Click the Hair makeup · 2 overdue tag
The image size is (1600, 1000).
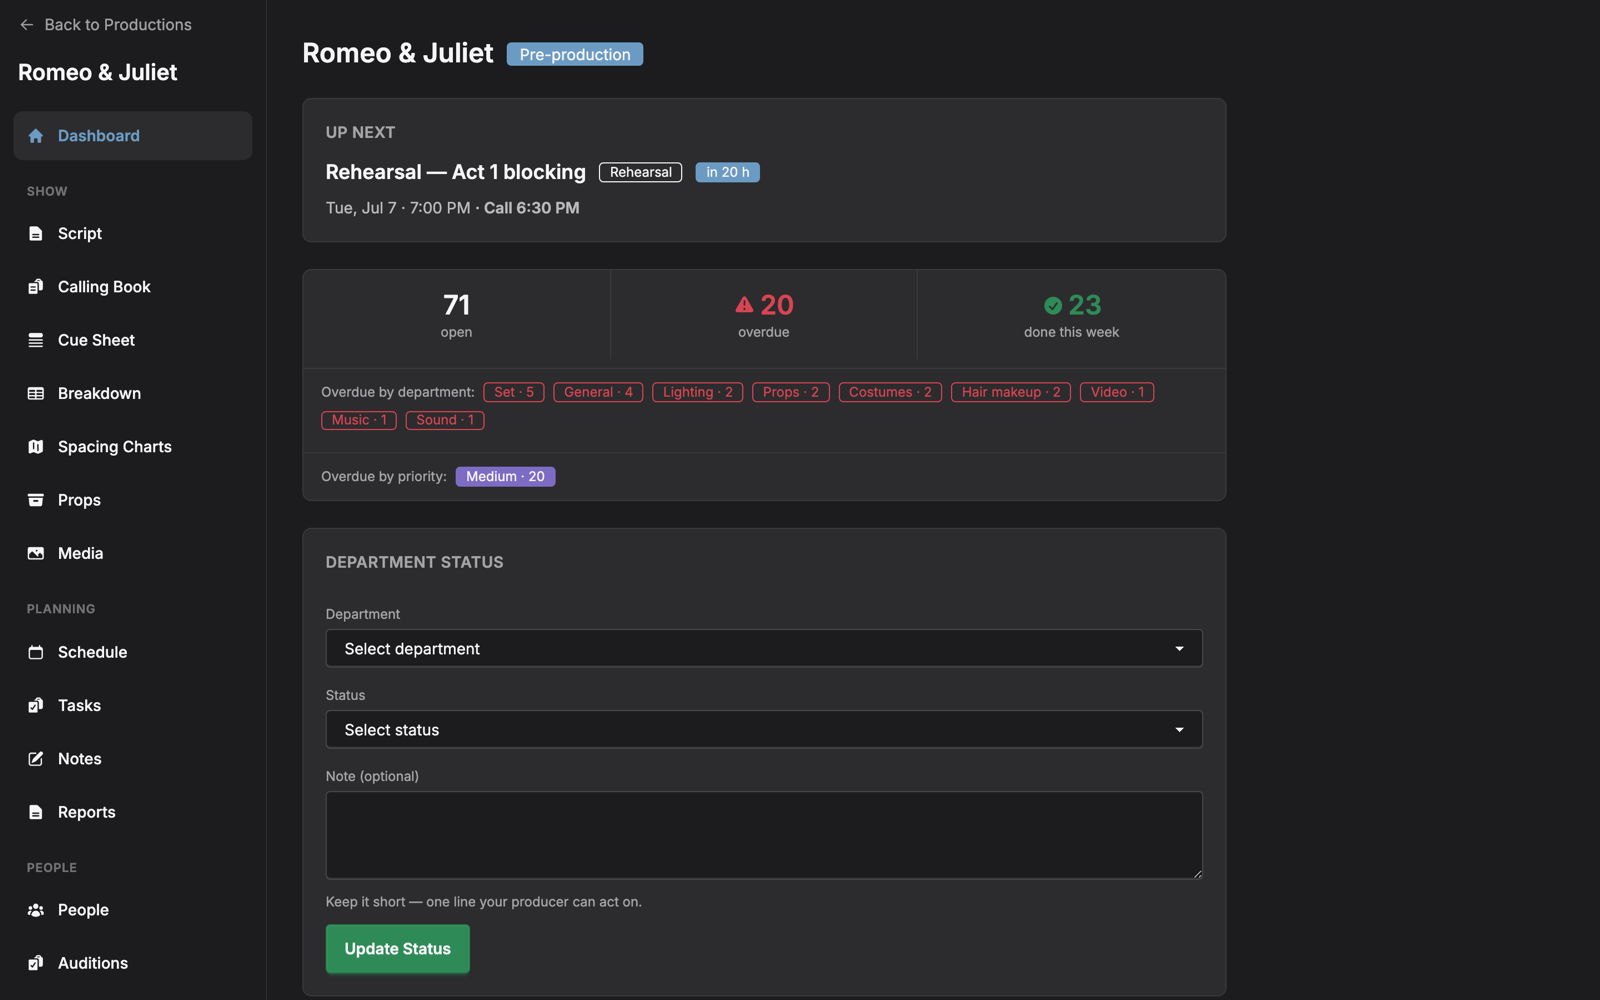pyautogui.click(x=1011, y=392)
